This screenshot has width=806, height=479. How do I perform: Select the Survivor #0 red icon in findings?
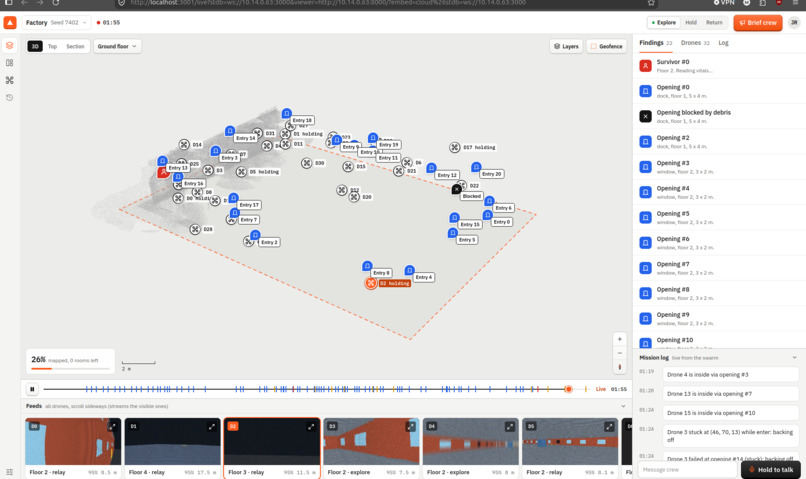coord(645,66)
